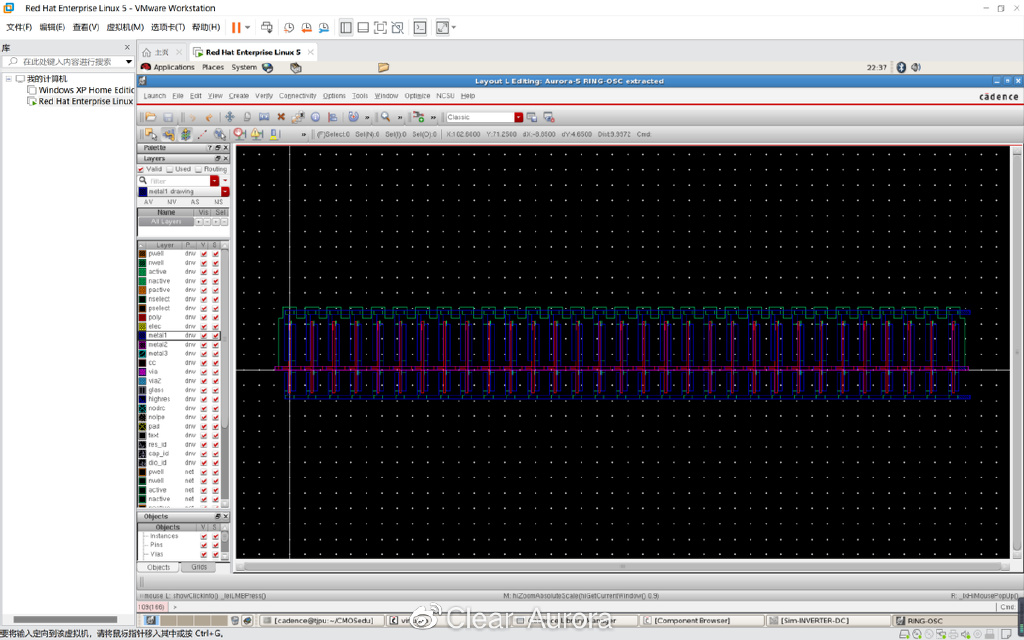The width and height of the screenshot is (1024, 640).
Task: Toggle visibility checkbox for poly layer
Action: [204, 317]
